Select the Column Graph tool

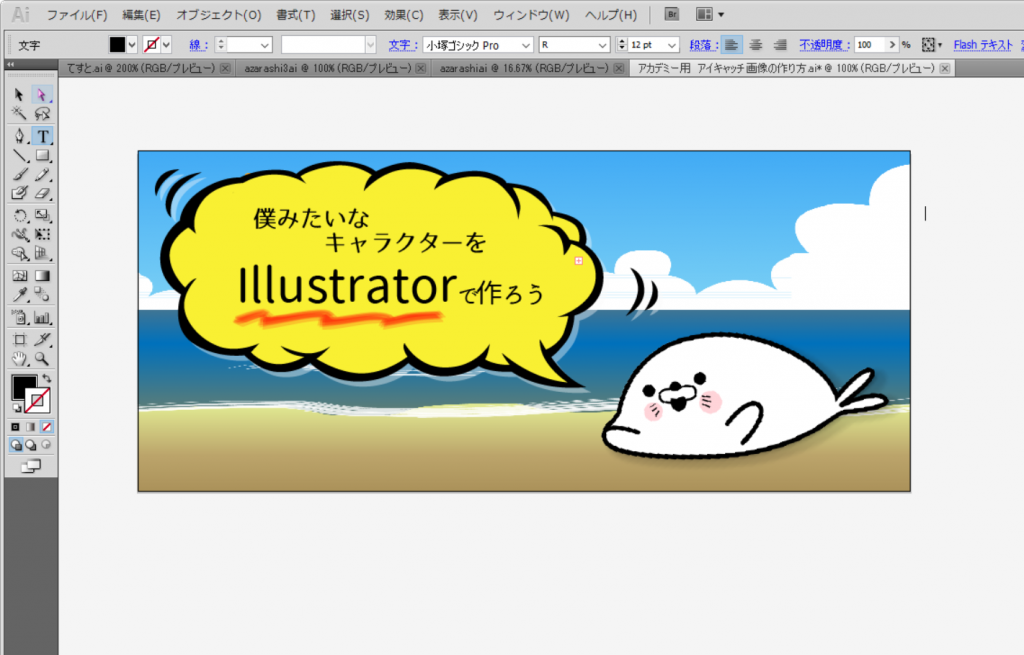(x=42, y=318)
